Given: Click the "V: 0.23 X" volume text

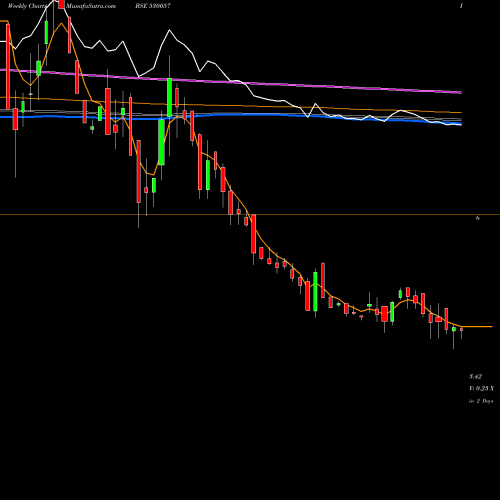Looking at the screenshot, I should [482, 389].
